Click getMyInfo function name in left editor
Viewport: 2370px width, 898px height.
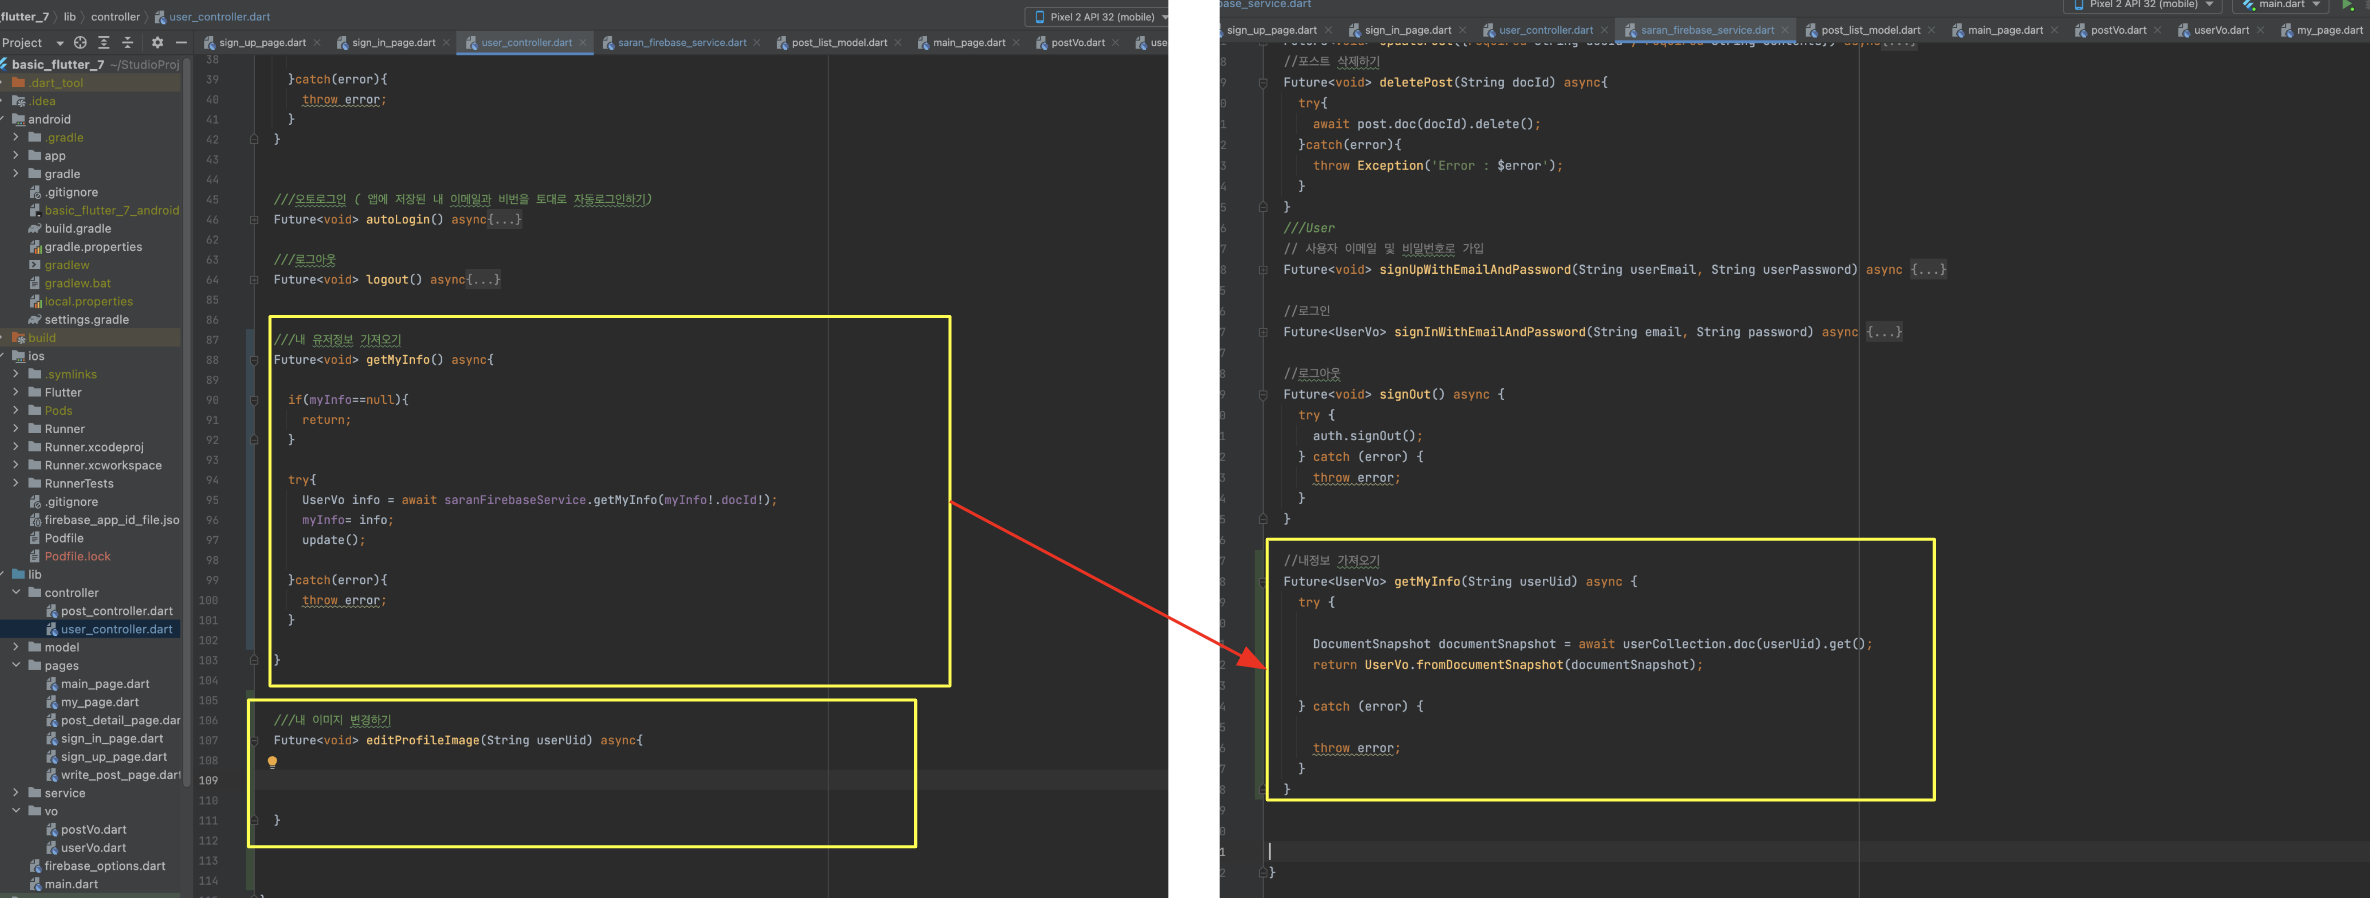[397, 360]
